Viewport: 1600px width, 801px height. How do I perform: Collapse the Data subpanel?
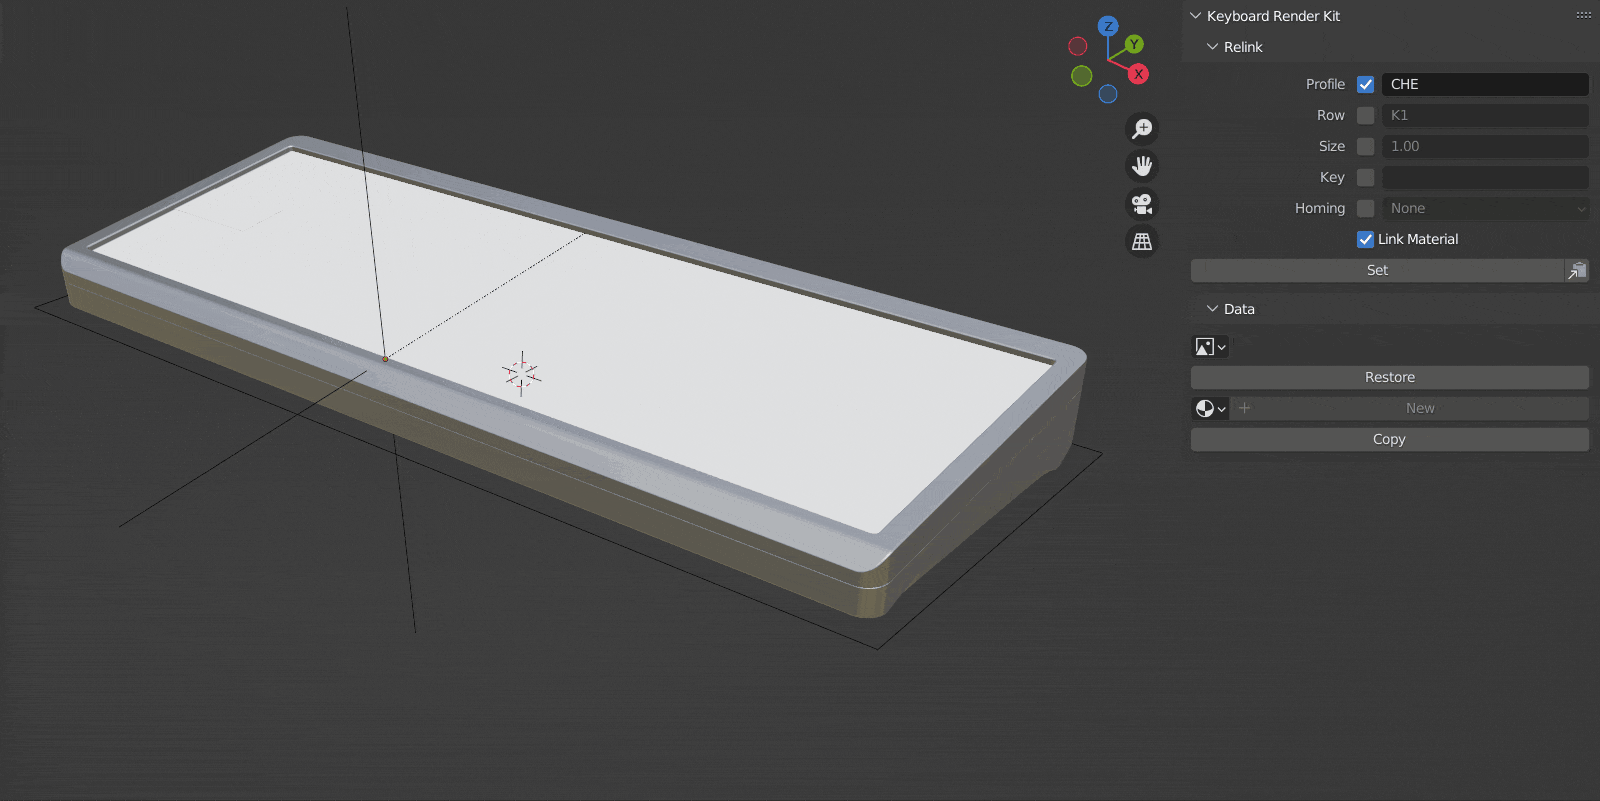1212,309
